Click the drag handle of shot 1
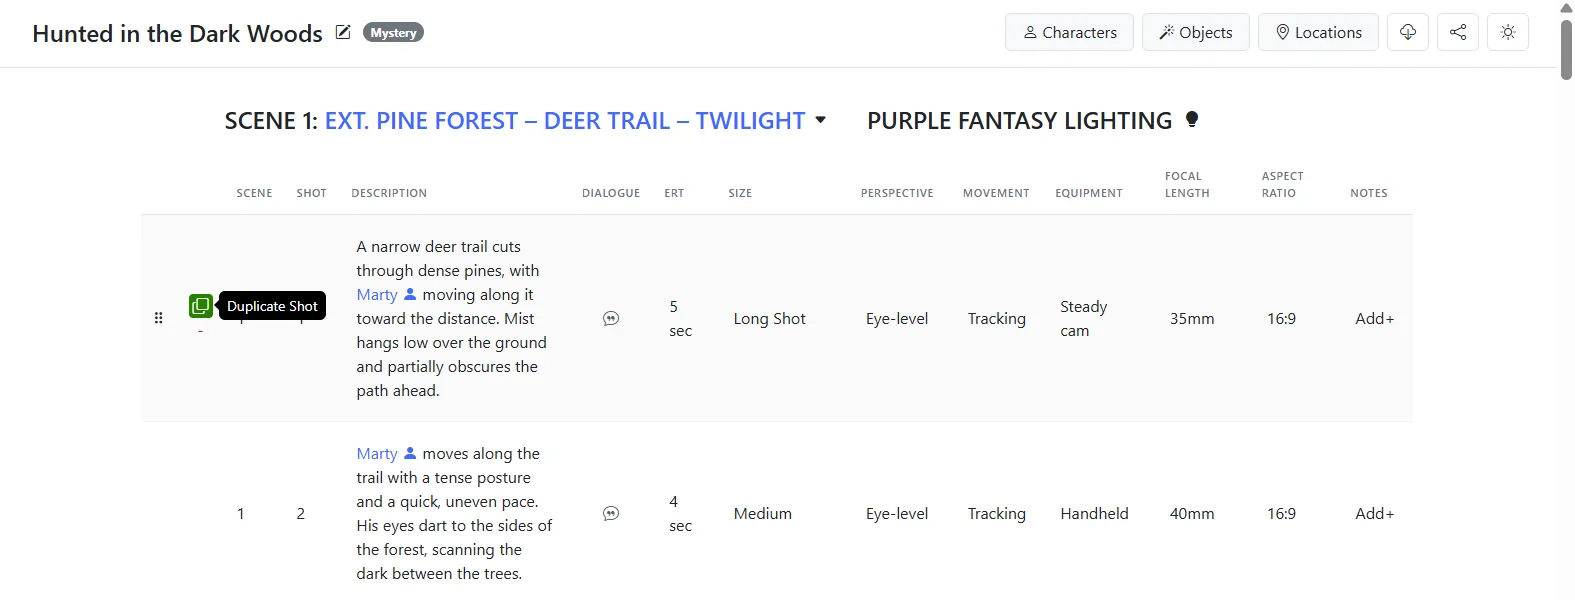1575x600 pixels. (158, 318)
